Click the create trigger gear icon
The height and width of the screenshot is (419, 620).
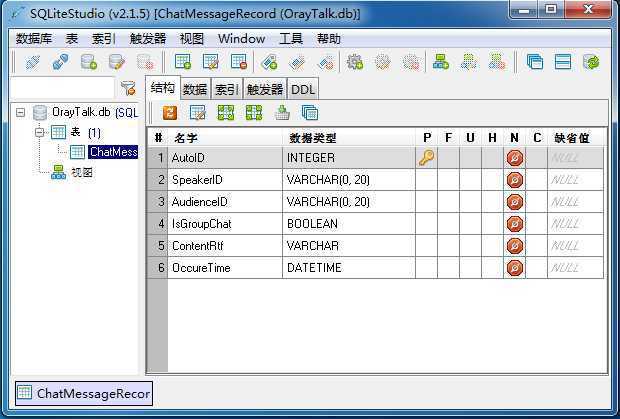355,62
